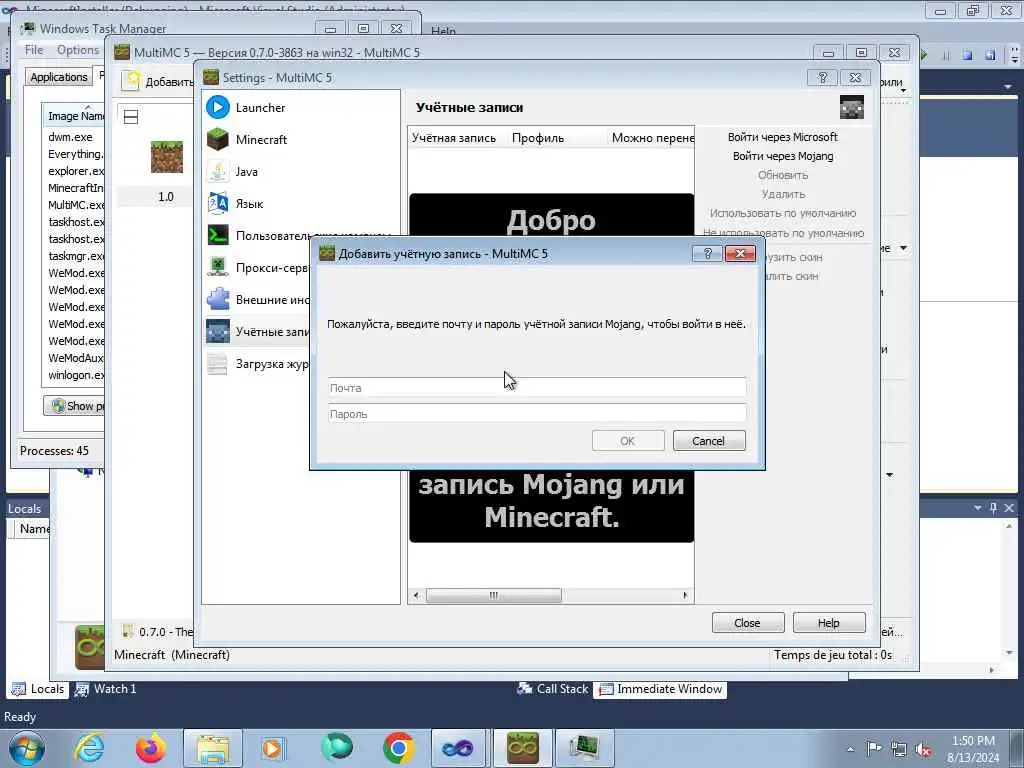Launch Internet Explorer from the taskbar
1024x768 pixels.
(89, 748)
